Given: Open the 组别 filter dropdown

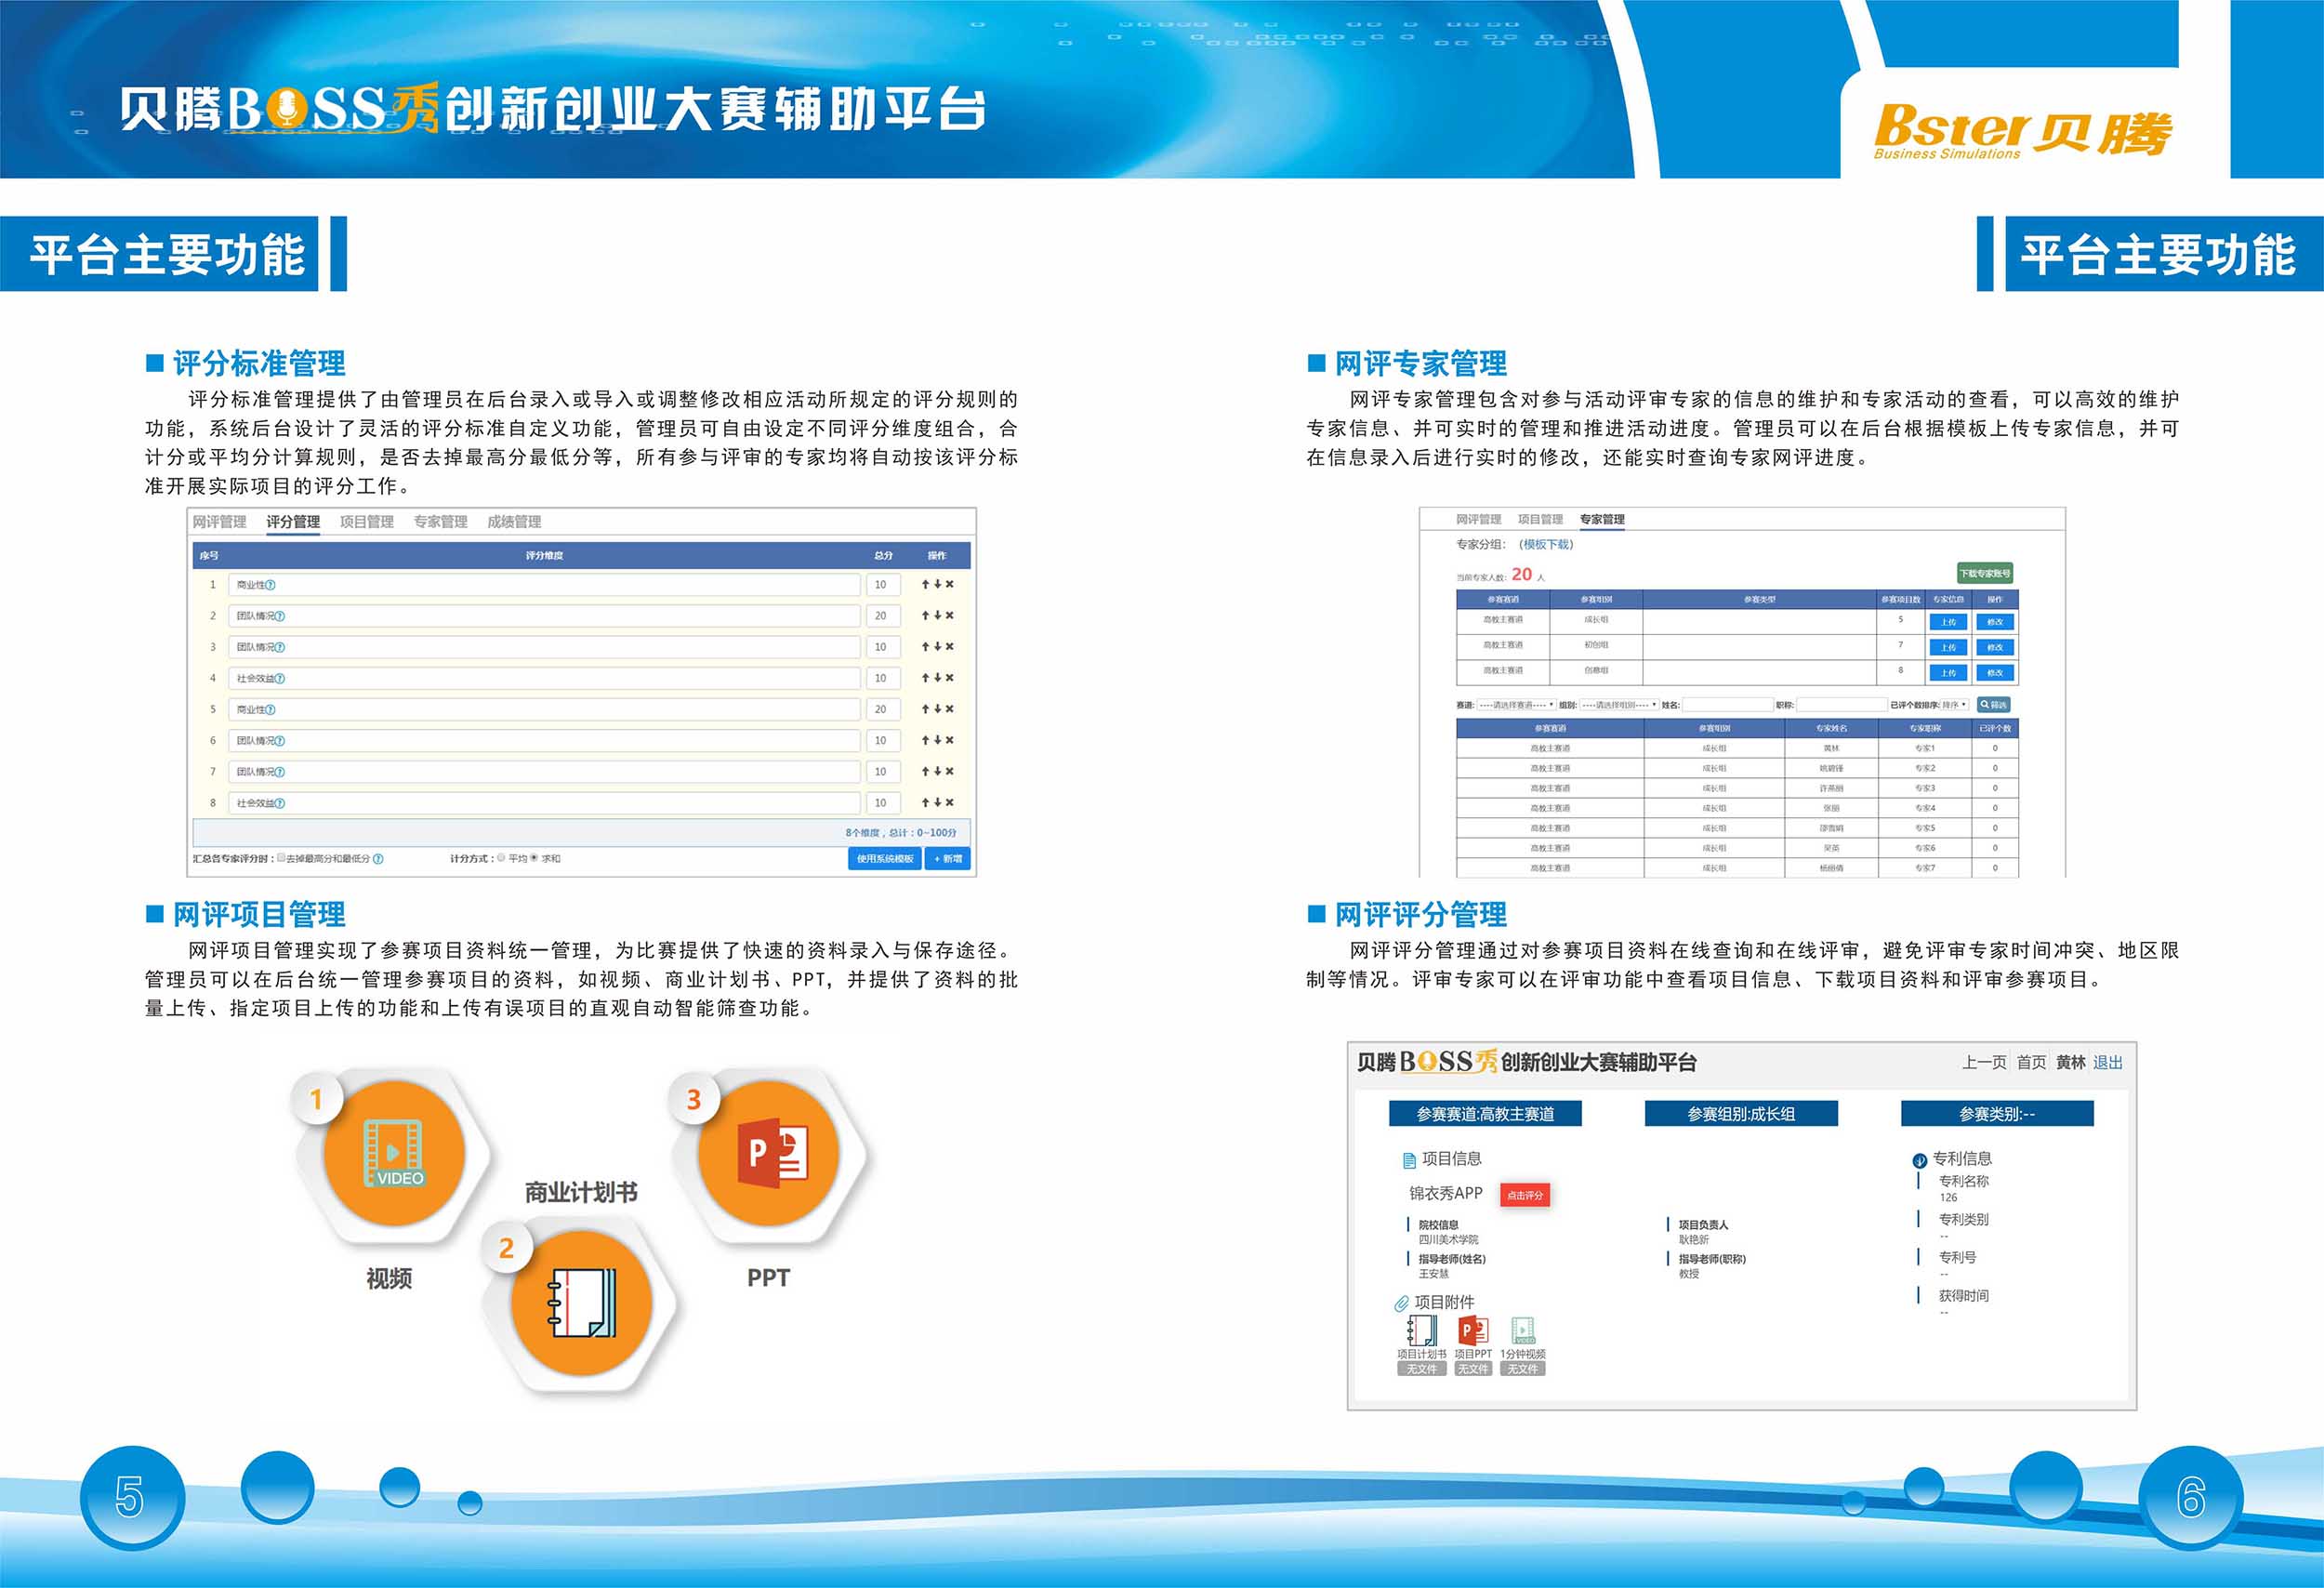Looking at the screenshot, I should click(x=1619, y=705).
